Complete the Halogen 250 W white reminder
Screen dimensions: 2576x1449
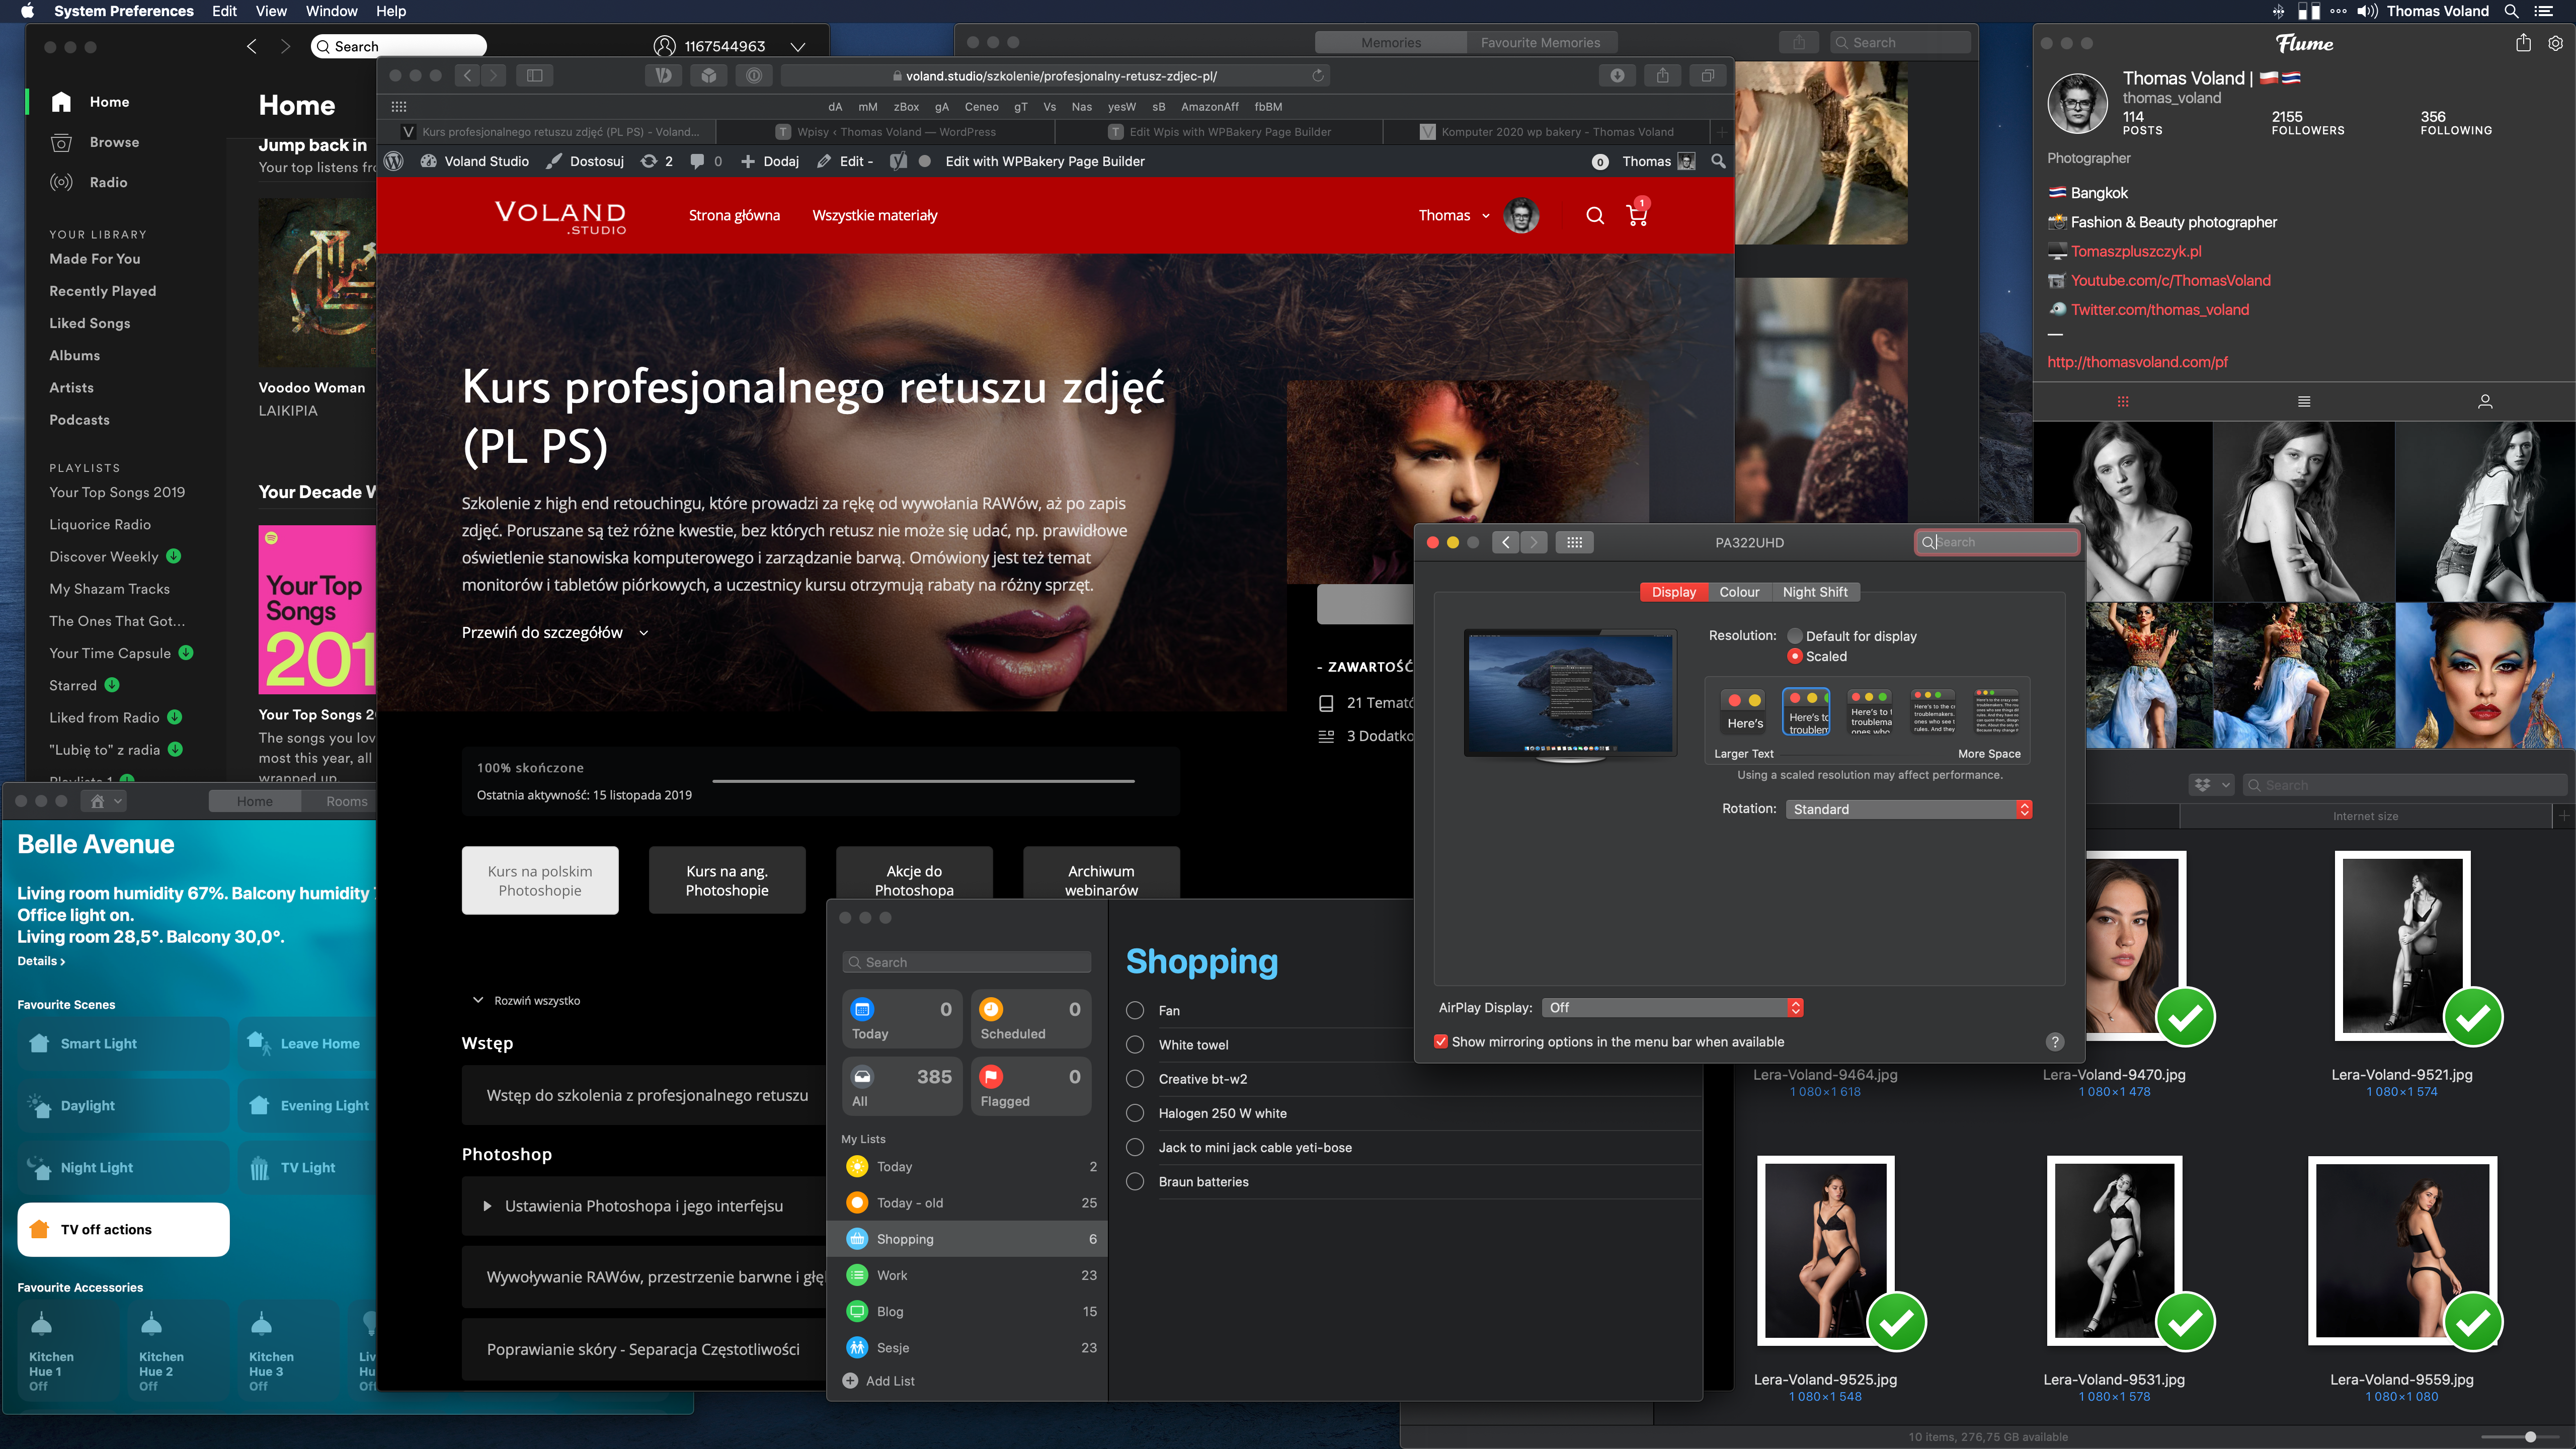tap(1135, 1113)
